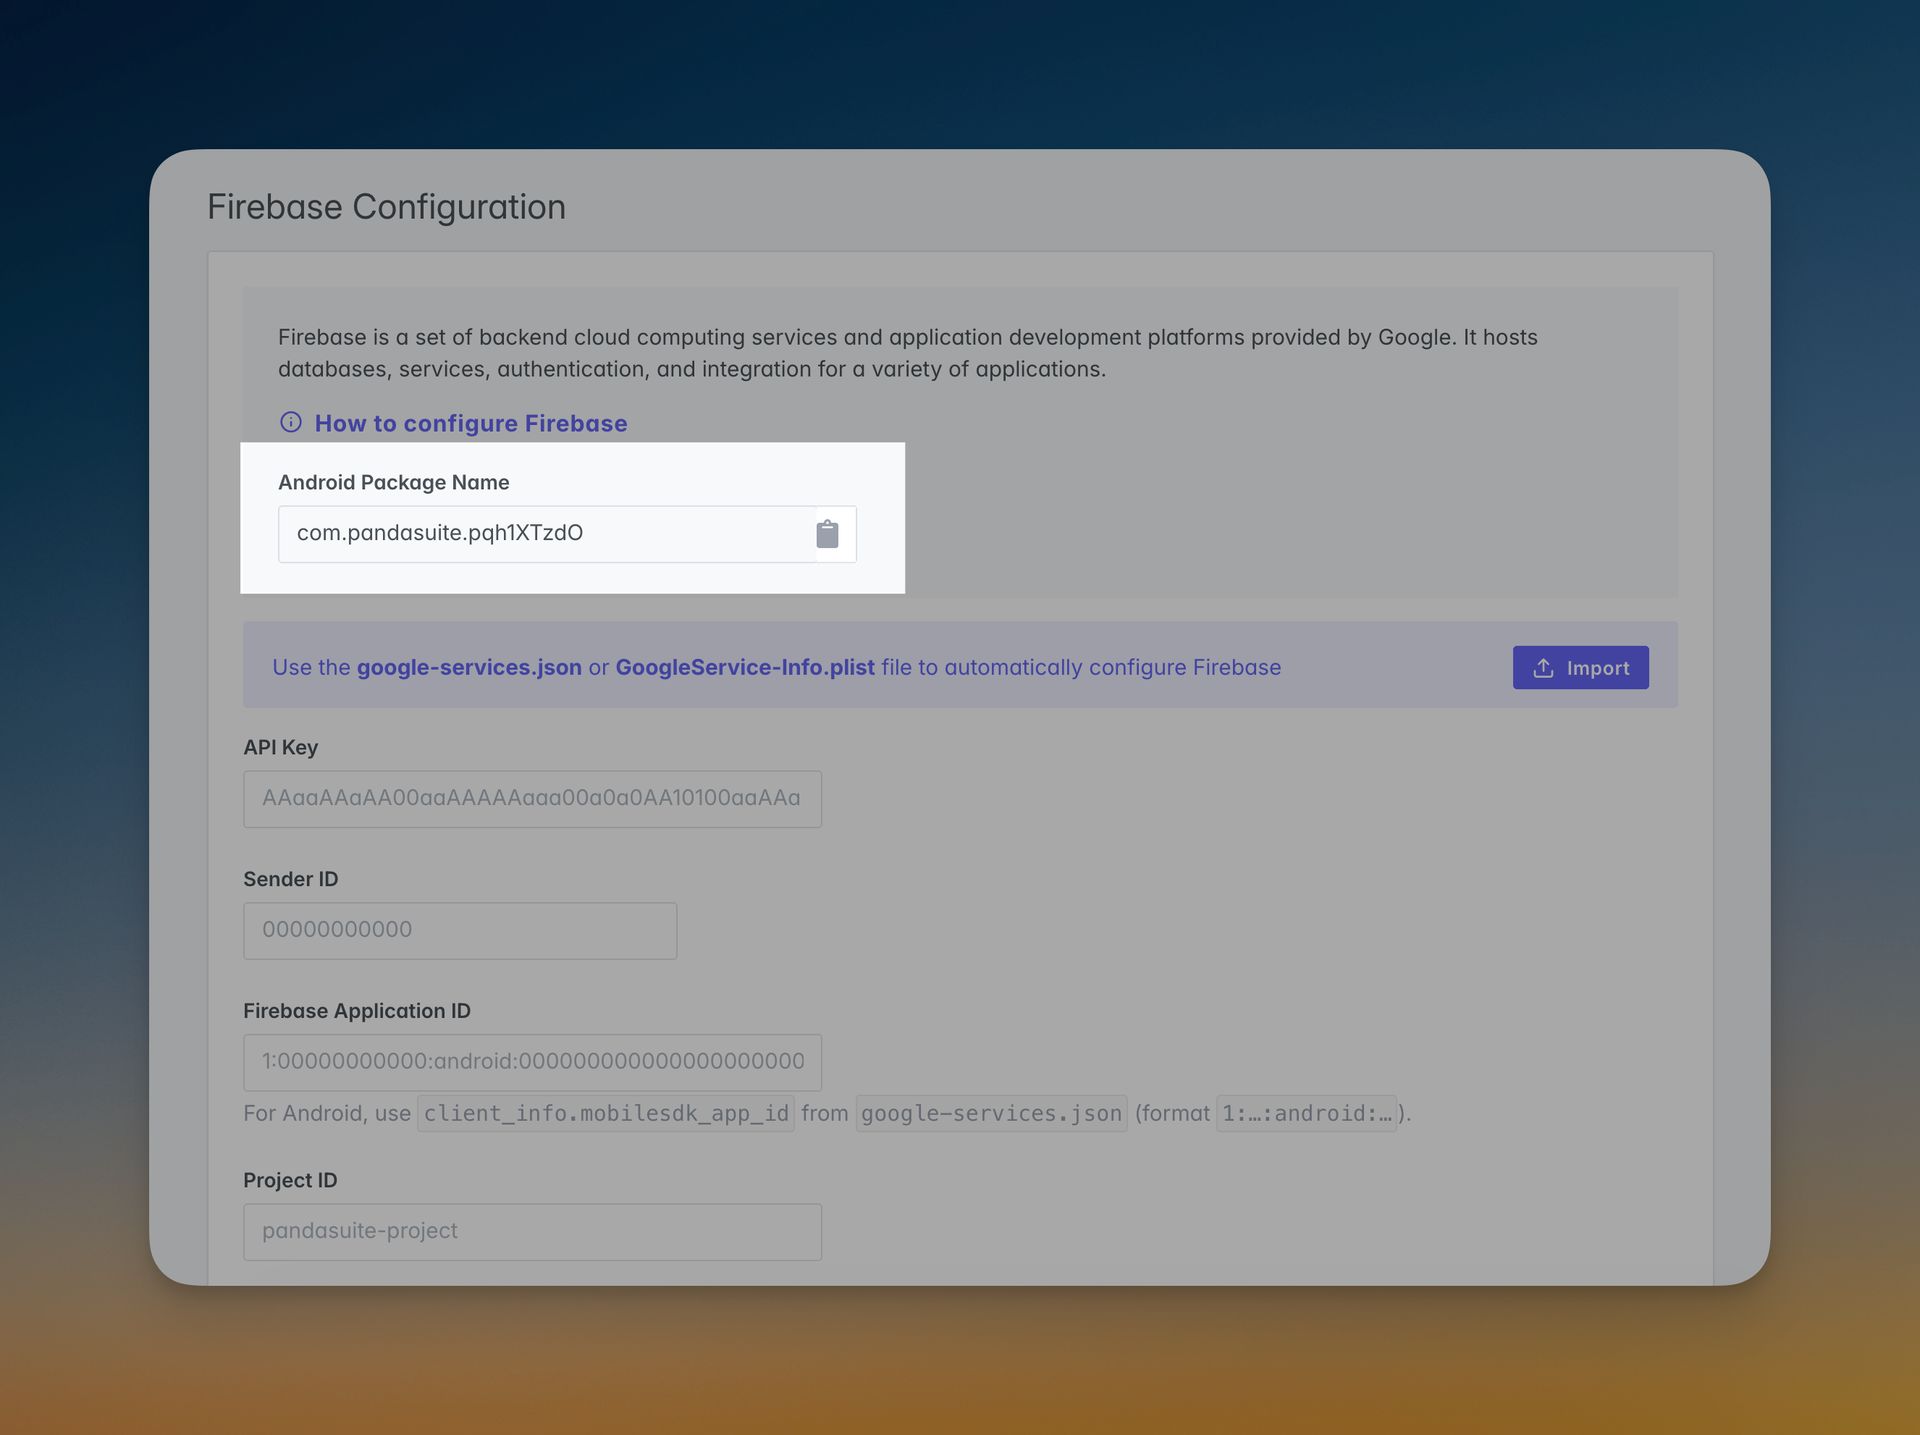Screen dimensions: 1920x1435
Task: Click the API Key input field
Action: (532, 799)
